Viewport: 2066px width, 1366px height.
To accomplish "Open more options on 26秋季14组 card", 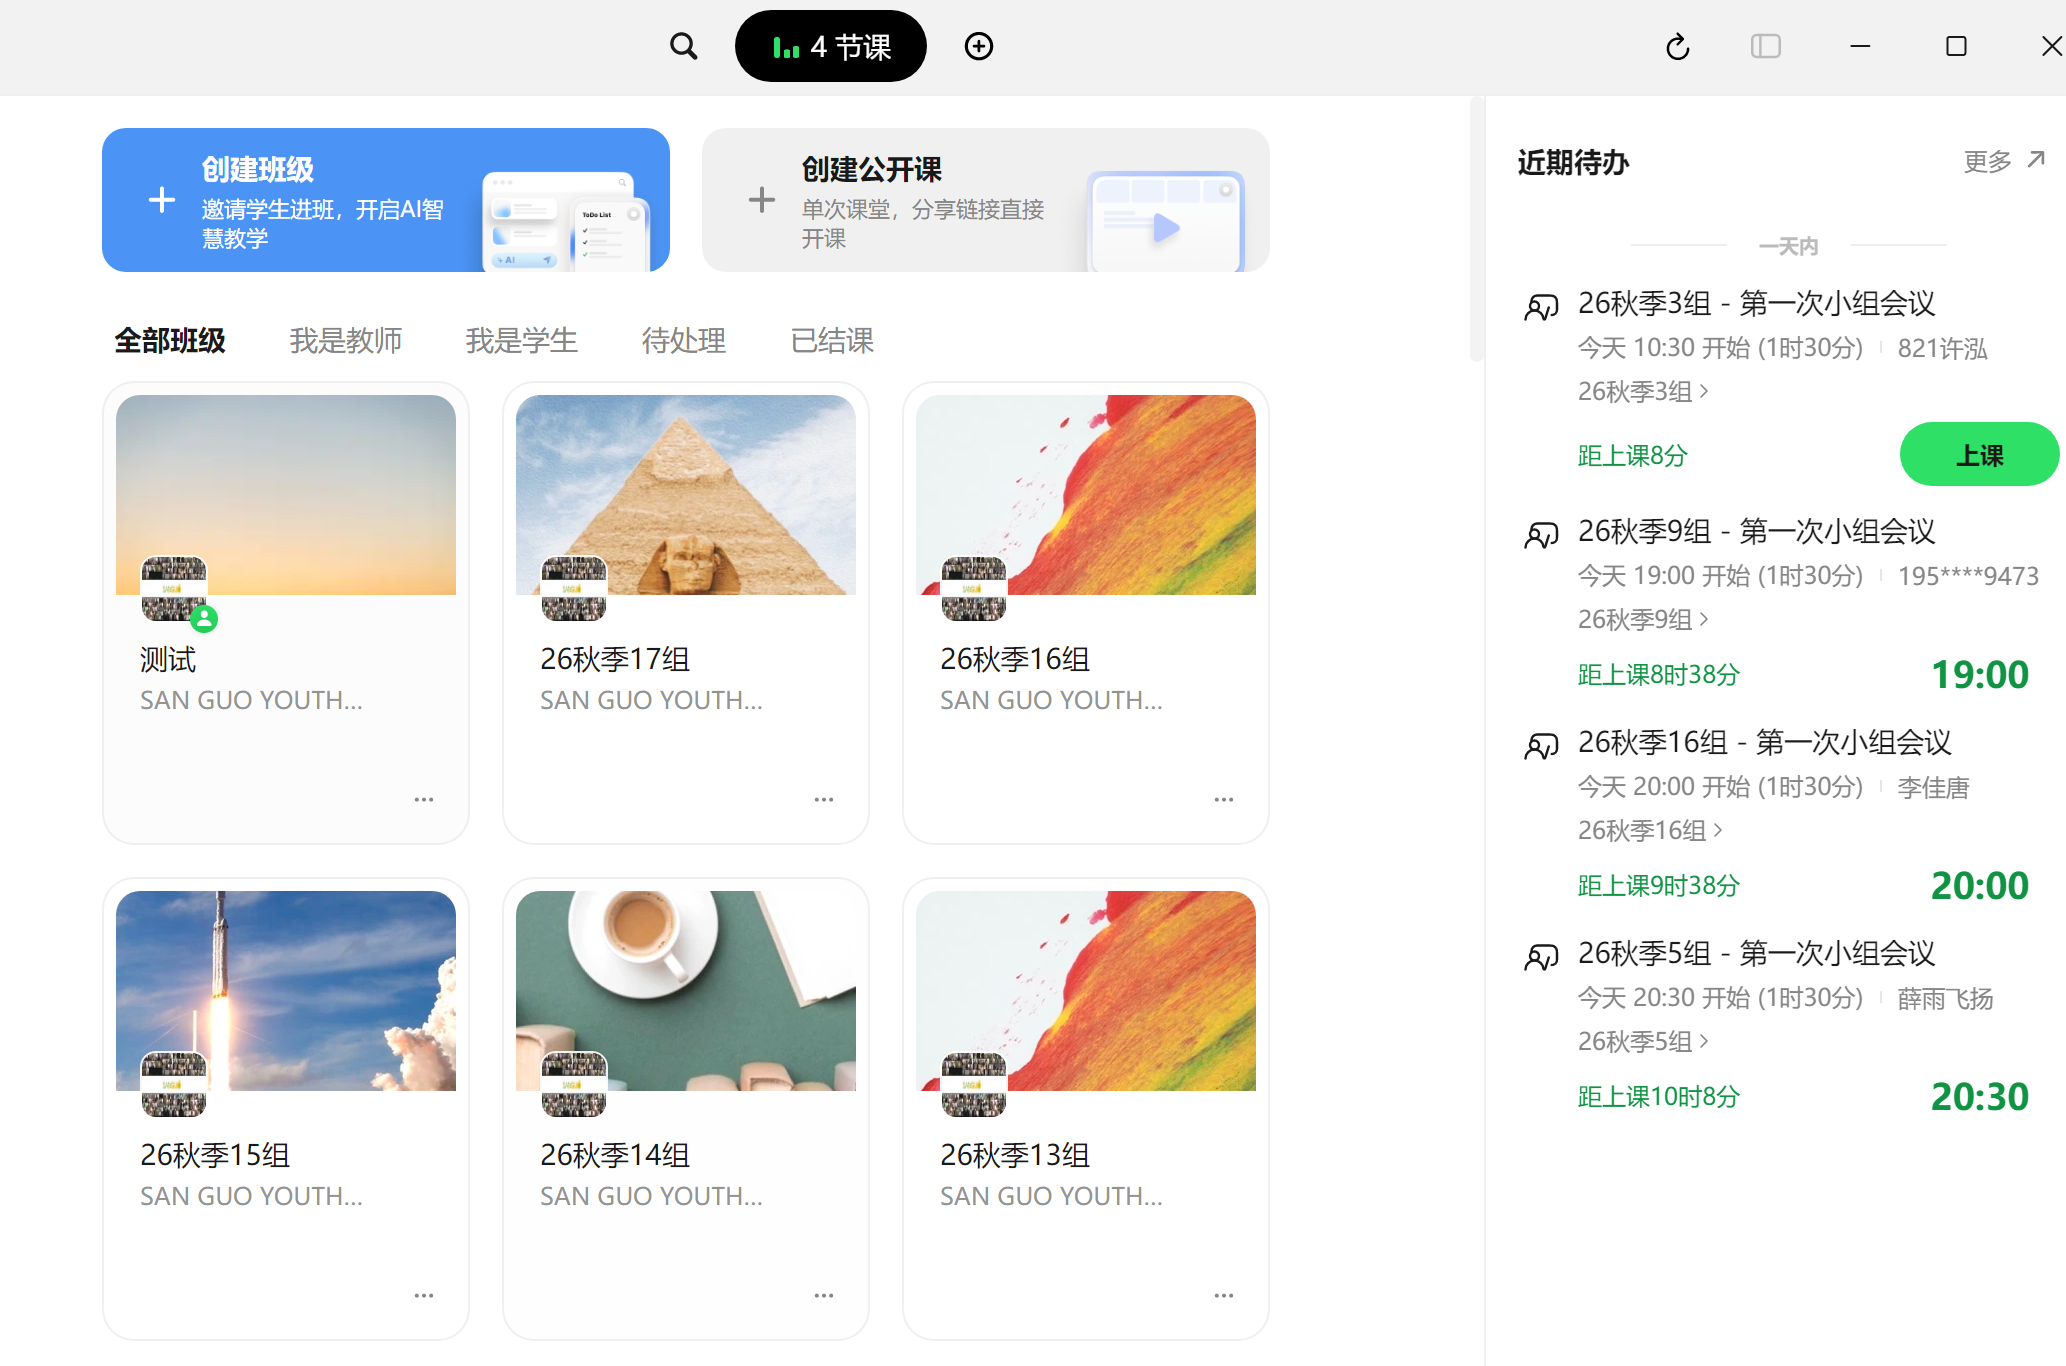I will tap(824, 1296).
